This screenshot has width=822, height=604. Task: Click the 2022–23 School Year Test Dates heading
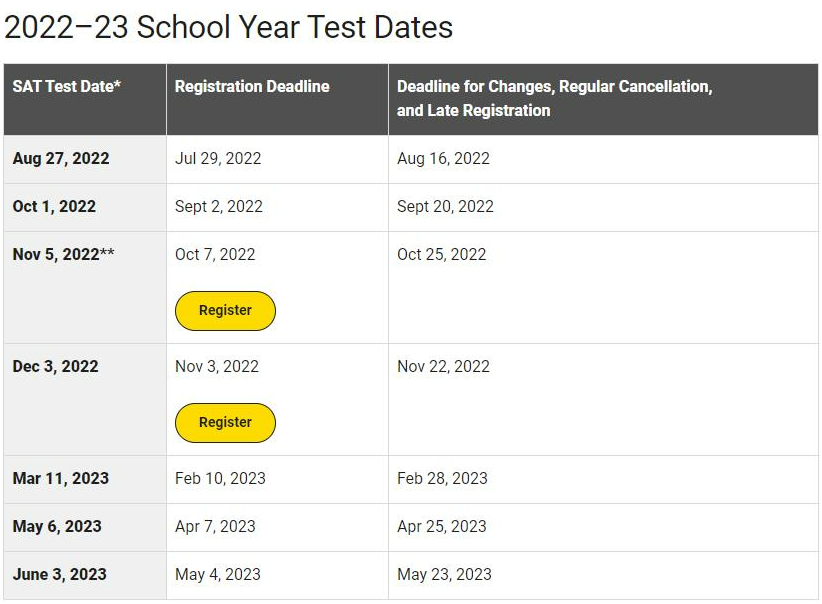coord(229,27)
